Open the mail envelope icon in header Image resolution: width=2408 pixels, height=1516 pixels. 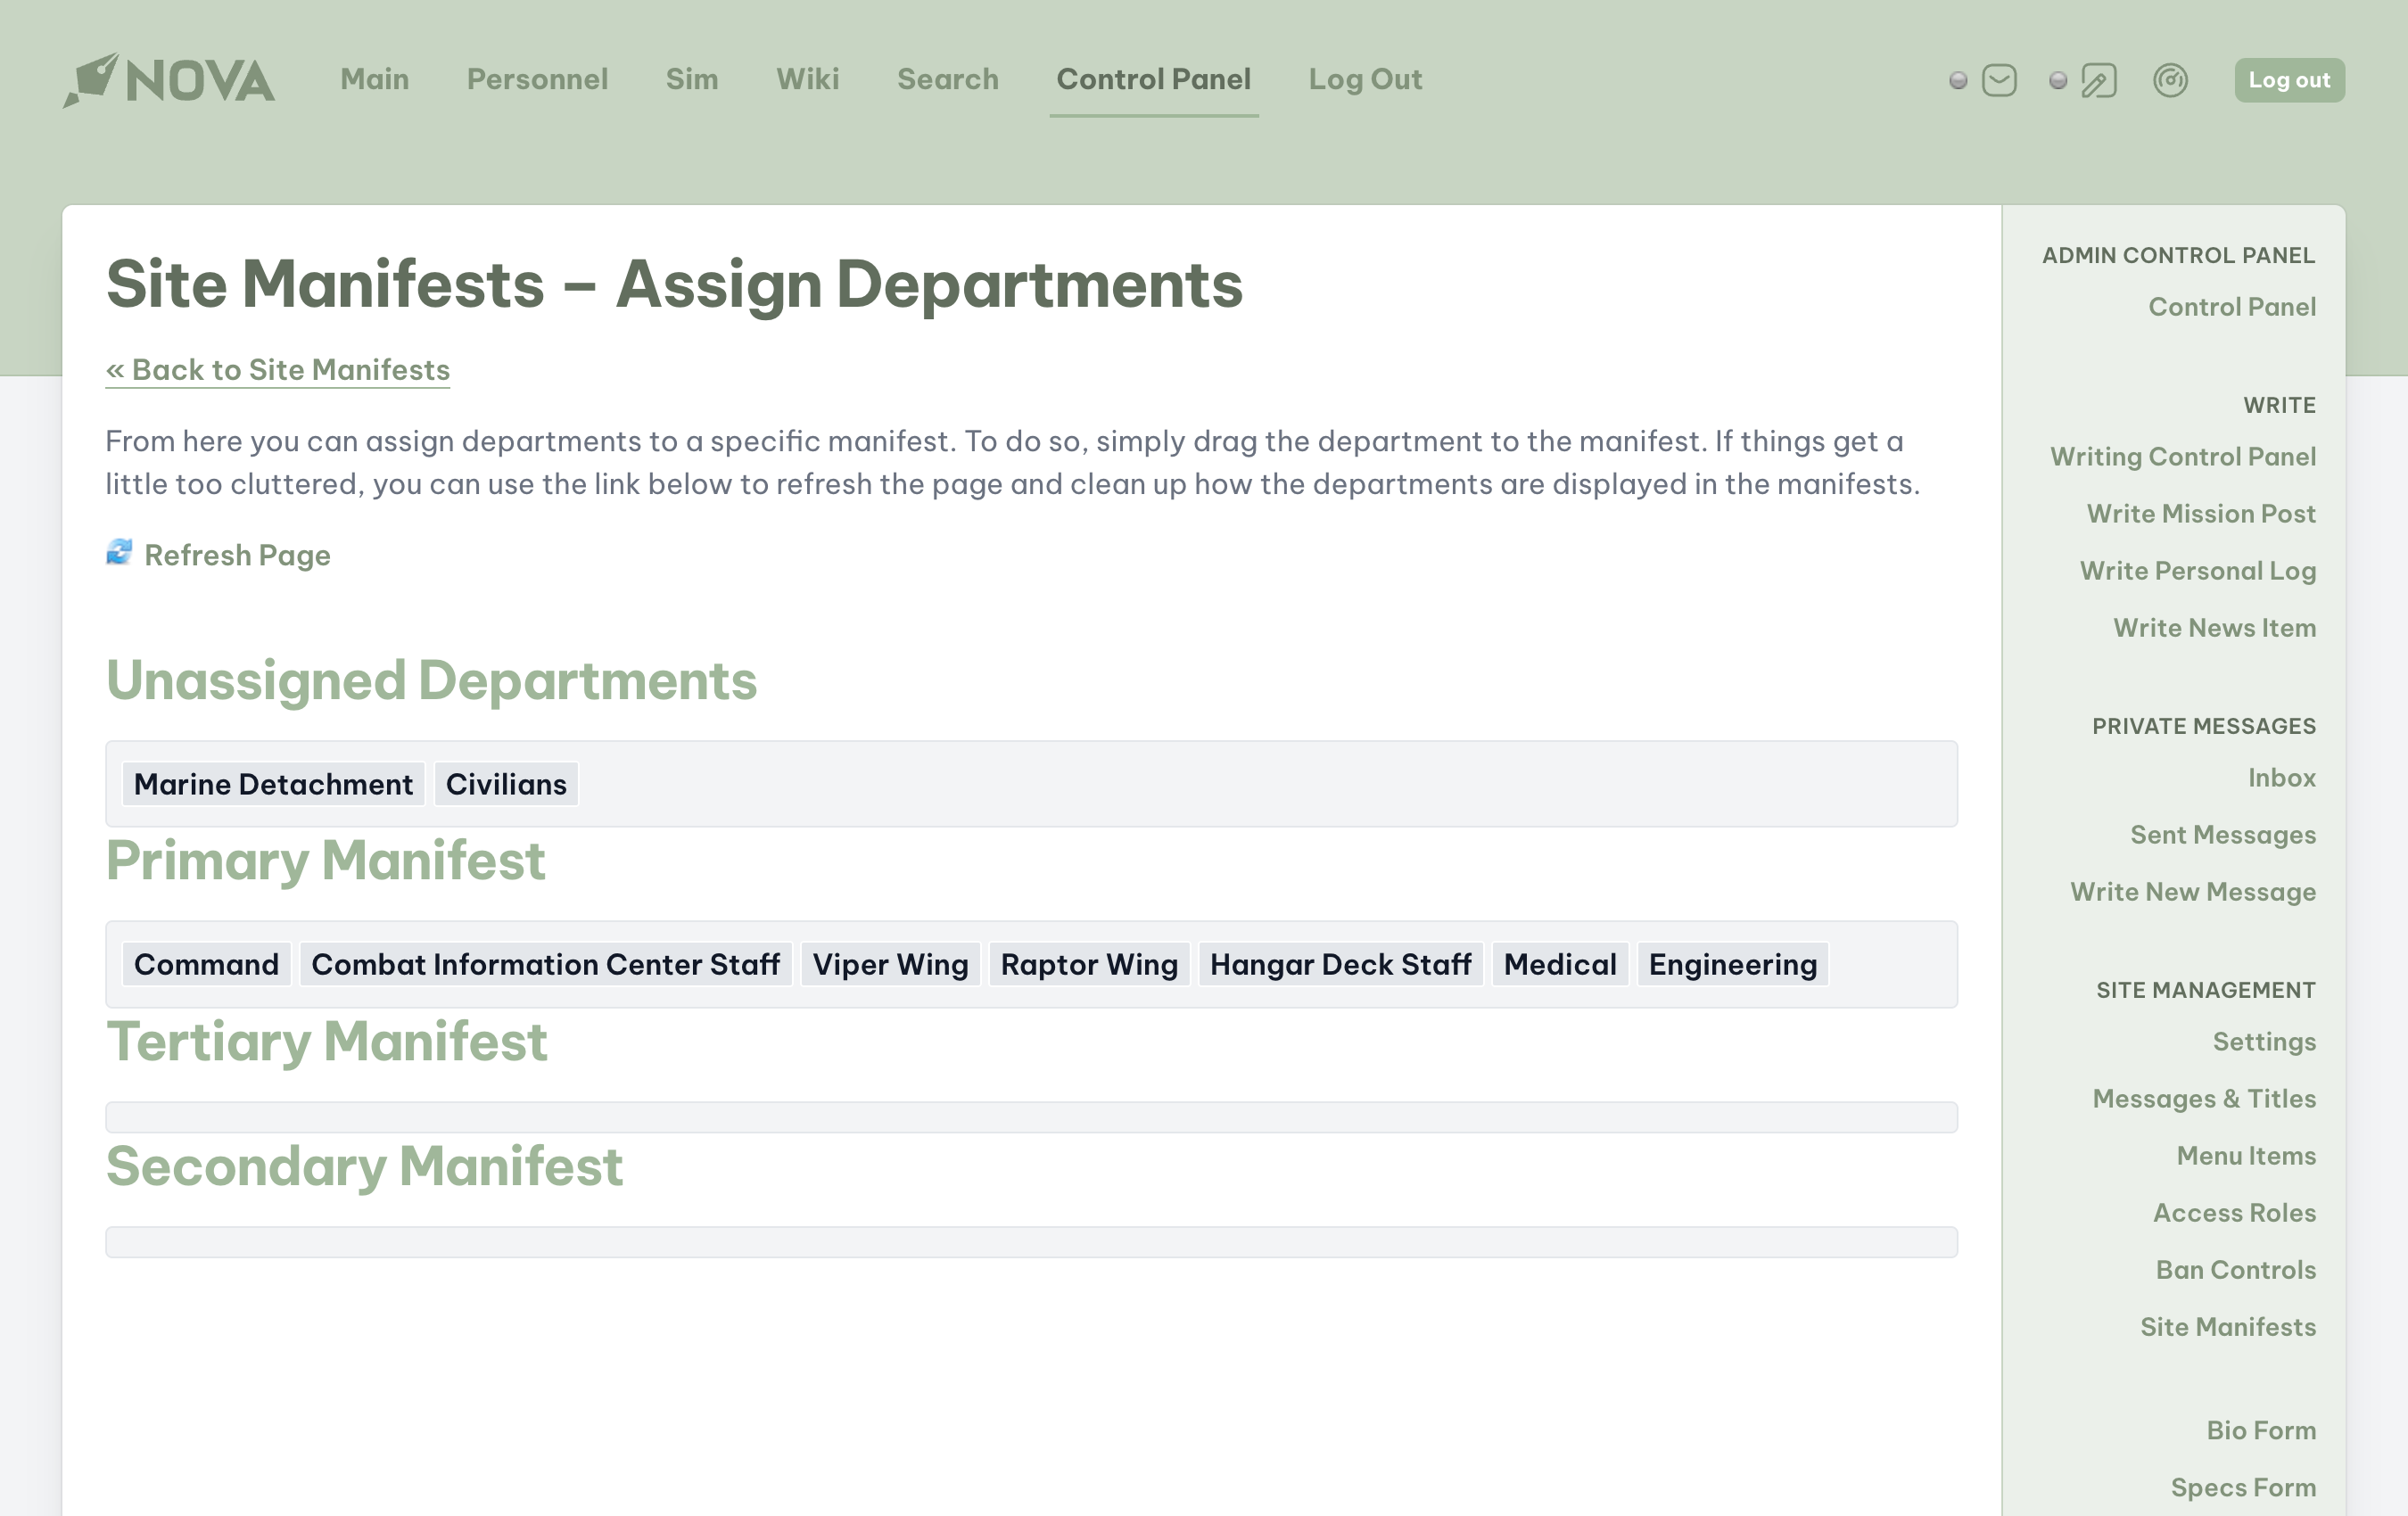click(x=1998, y=80)
